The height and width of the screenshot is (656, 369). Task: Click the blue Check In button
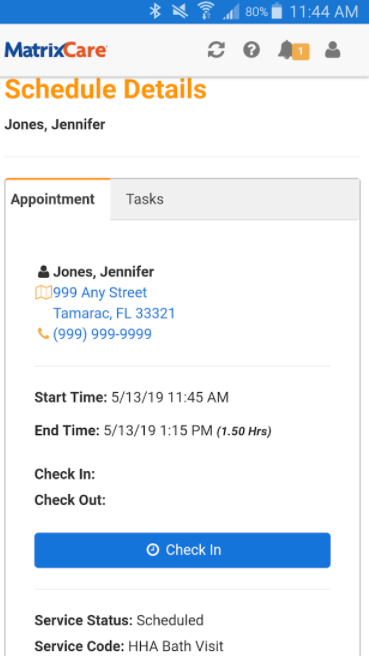[182, 550]
